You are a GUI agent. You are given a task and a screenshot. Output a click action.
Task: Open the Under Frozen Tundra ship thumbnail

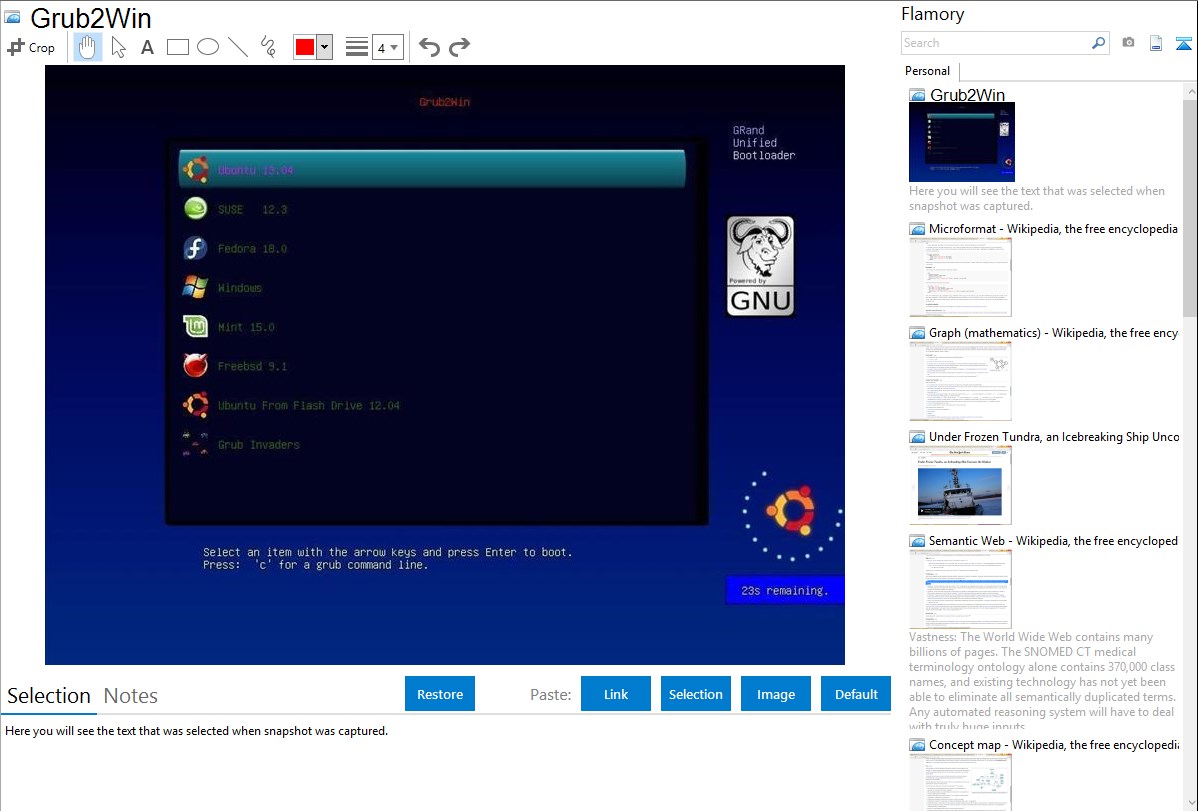[x=960, y=485]
